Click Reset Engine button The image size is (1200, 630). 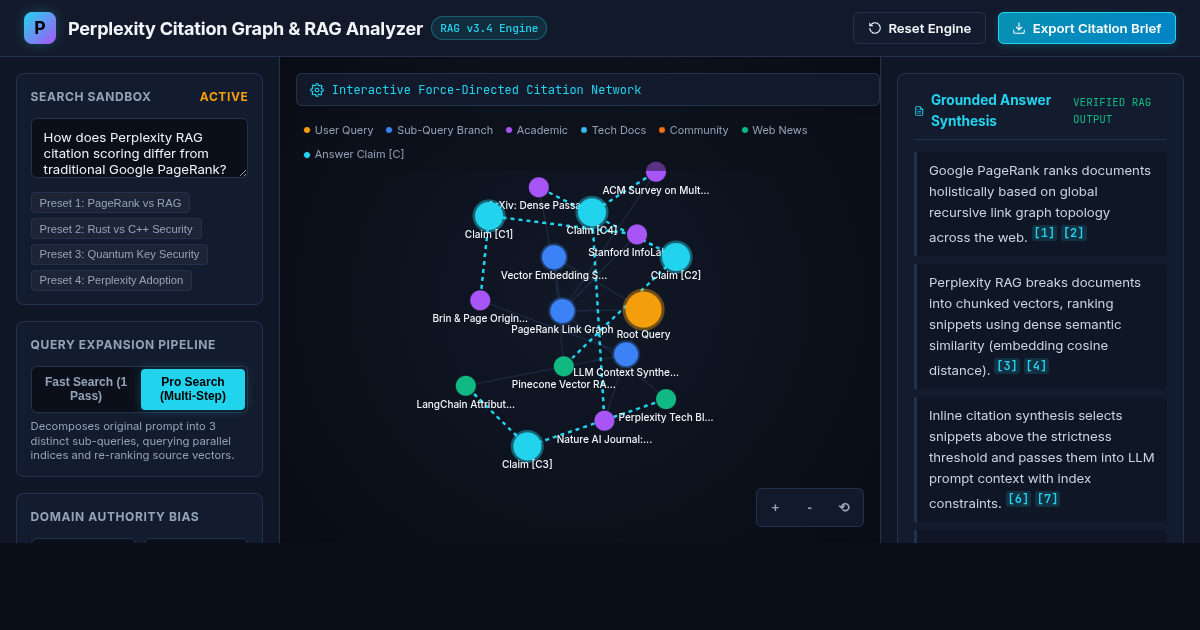(x=919, y=28)
